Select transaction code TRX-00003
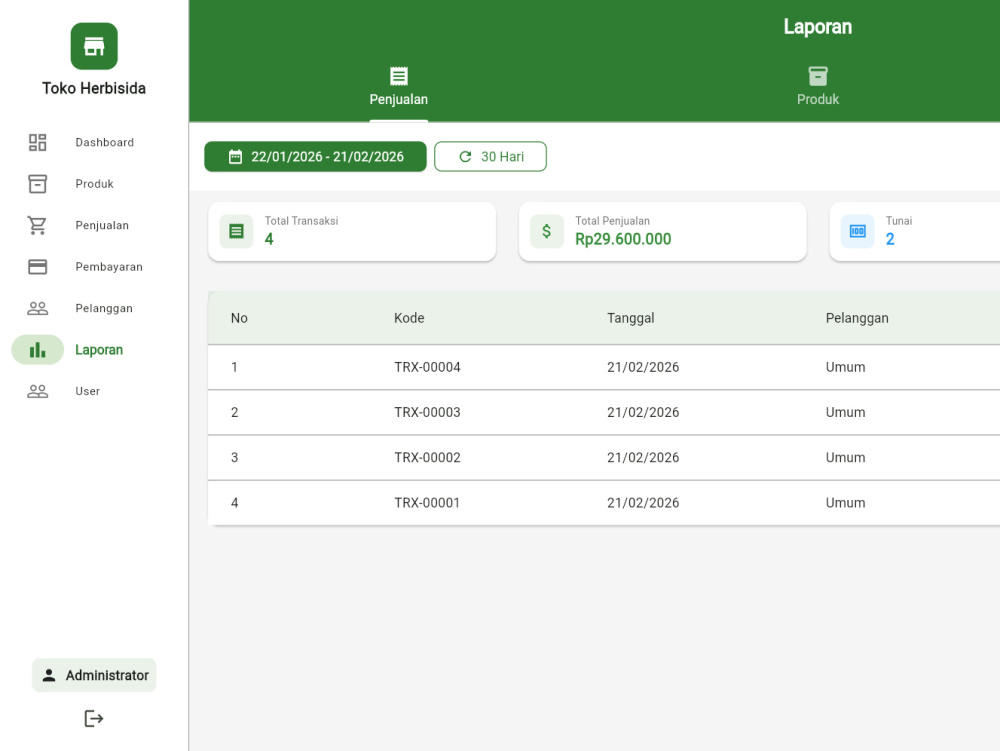1000x751 pixels. 427,412
